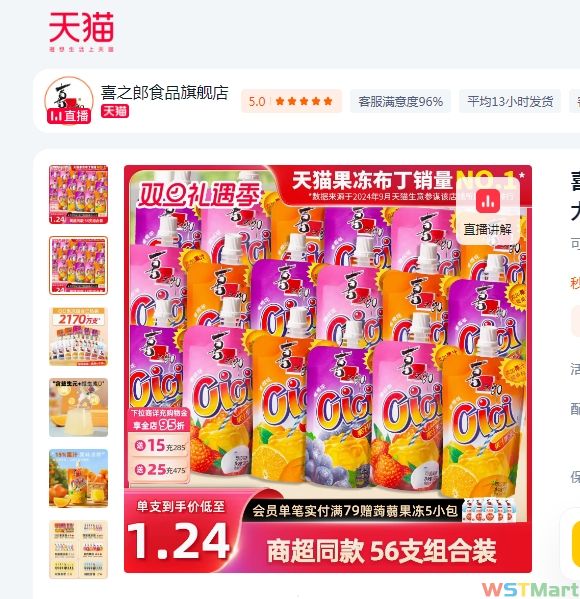
Task: Select the orange juice glass thumbnail
Action: tap(78, 408)
